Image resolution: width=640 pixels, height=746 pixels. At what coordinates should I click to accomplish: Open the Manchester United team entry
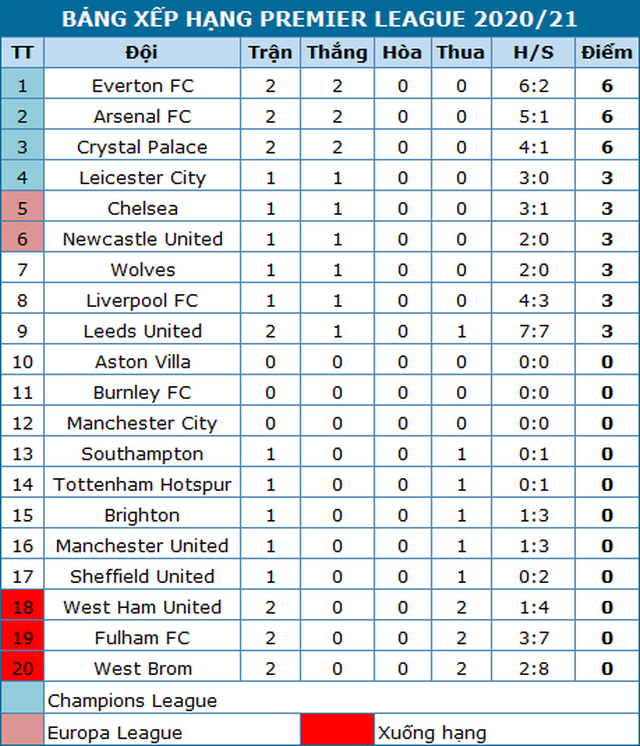tap(142, 546)
